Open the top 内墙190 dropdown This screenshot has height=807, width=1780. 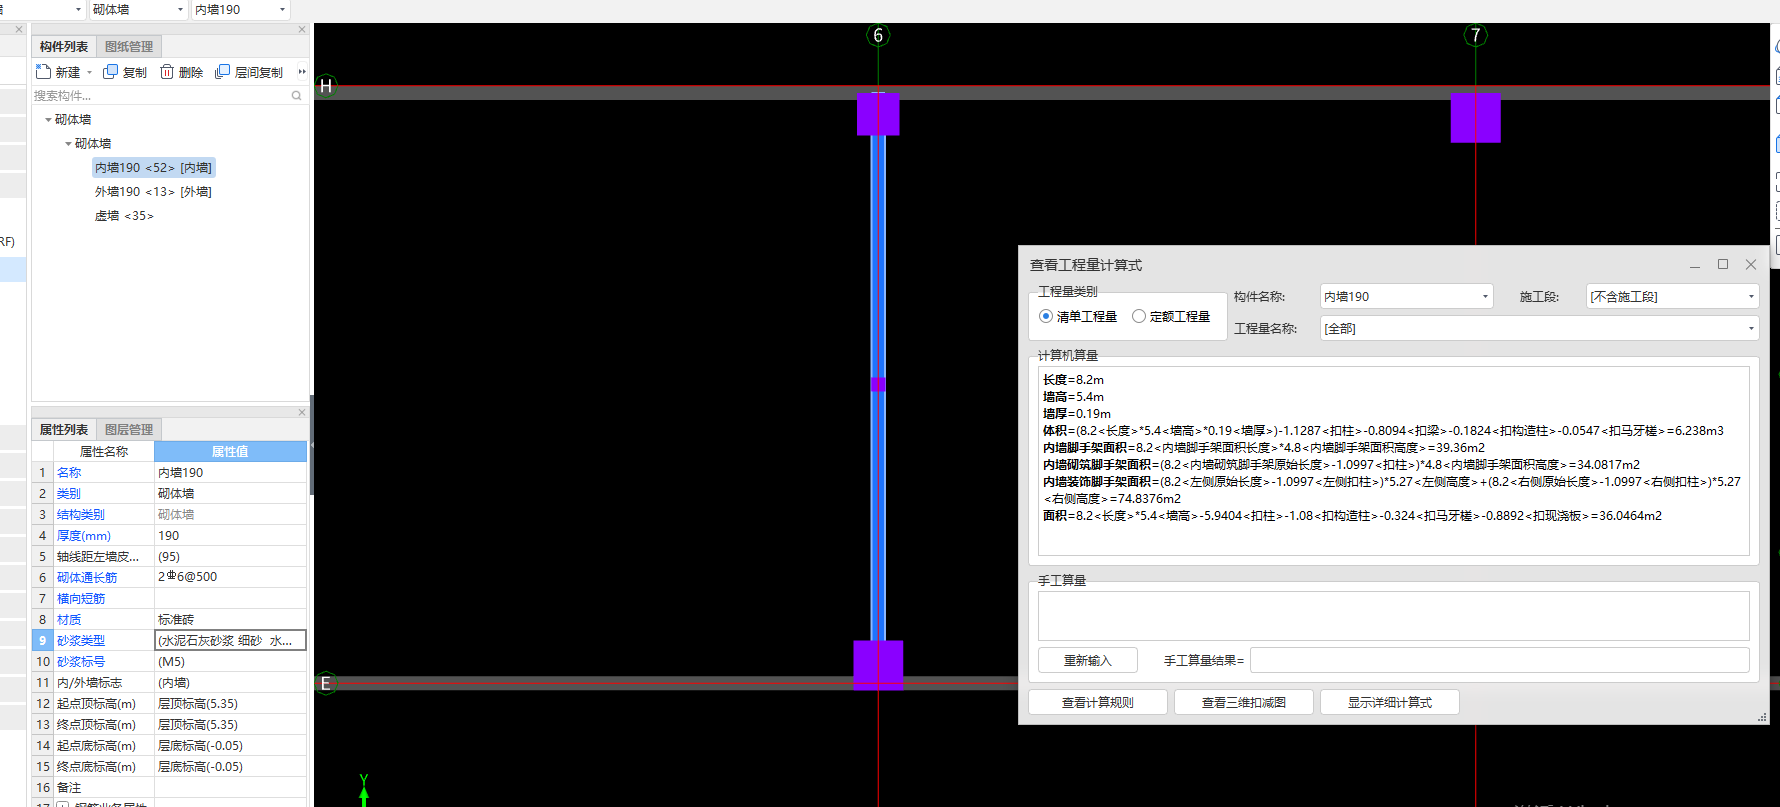[x=240, y=9]
